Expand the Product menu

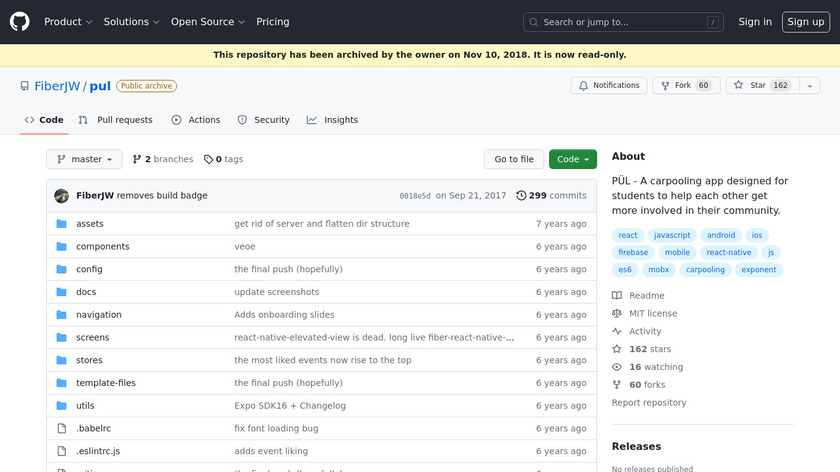(68, 22)
